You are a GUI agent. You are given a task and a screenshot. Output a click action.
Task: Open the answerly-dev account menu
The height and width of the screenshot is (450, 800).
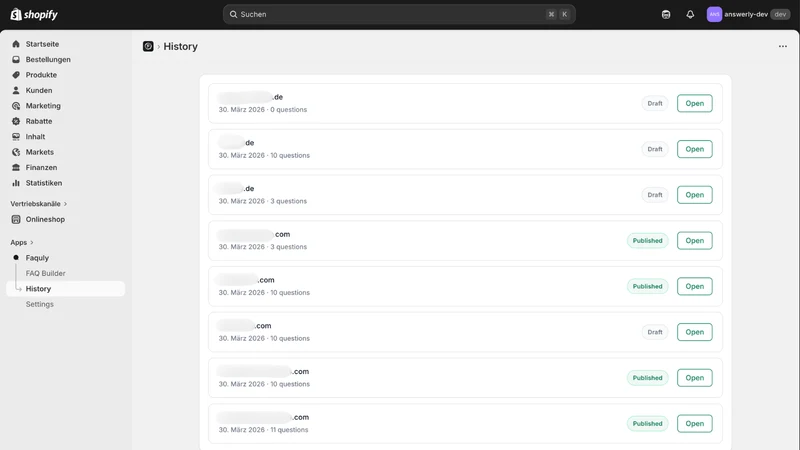(748, 14)
